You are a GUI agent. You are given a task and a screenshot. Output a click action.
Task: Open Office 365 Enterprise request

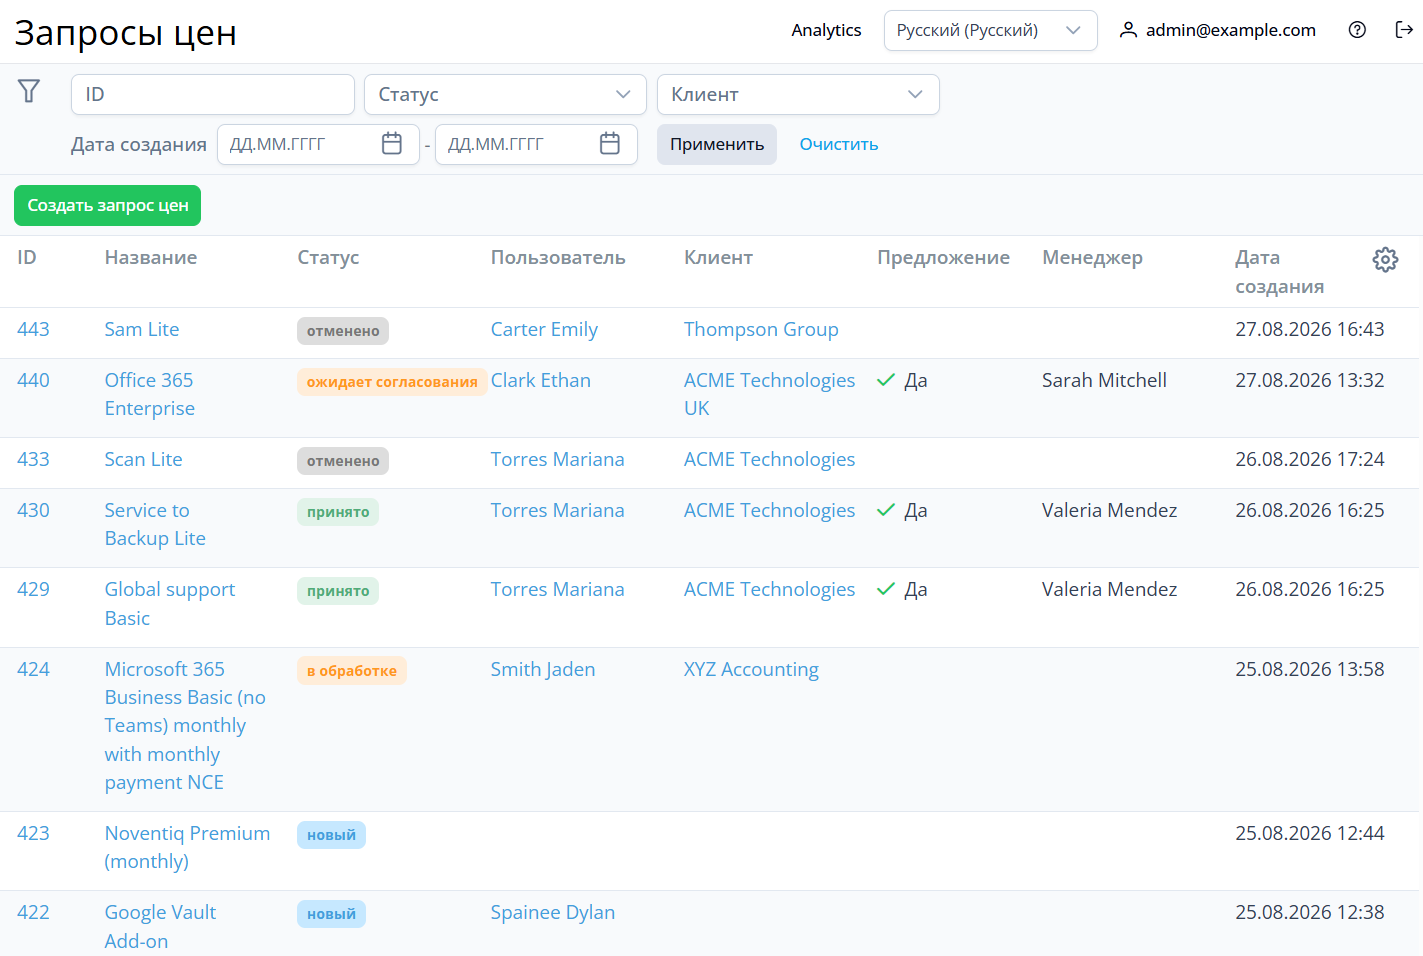[149, 394]
